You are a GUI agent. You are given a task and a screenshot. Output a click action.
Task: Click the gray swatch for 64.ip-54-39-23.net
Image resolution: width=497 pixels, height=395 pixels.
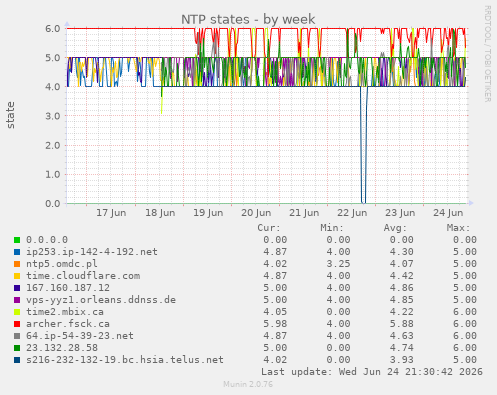coord(17,336)
